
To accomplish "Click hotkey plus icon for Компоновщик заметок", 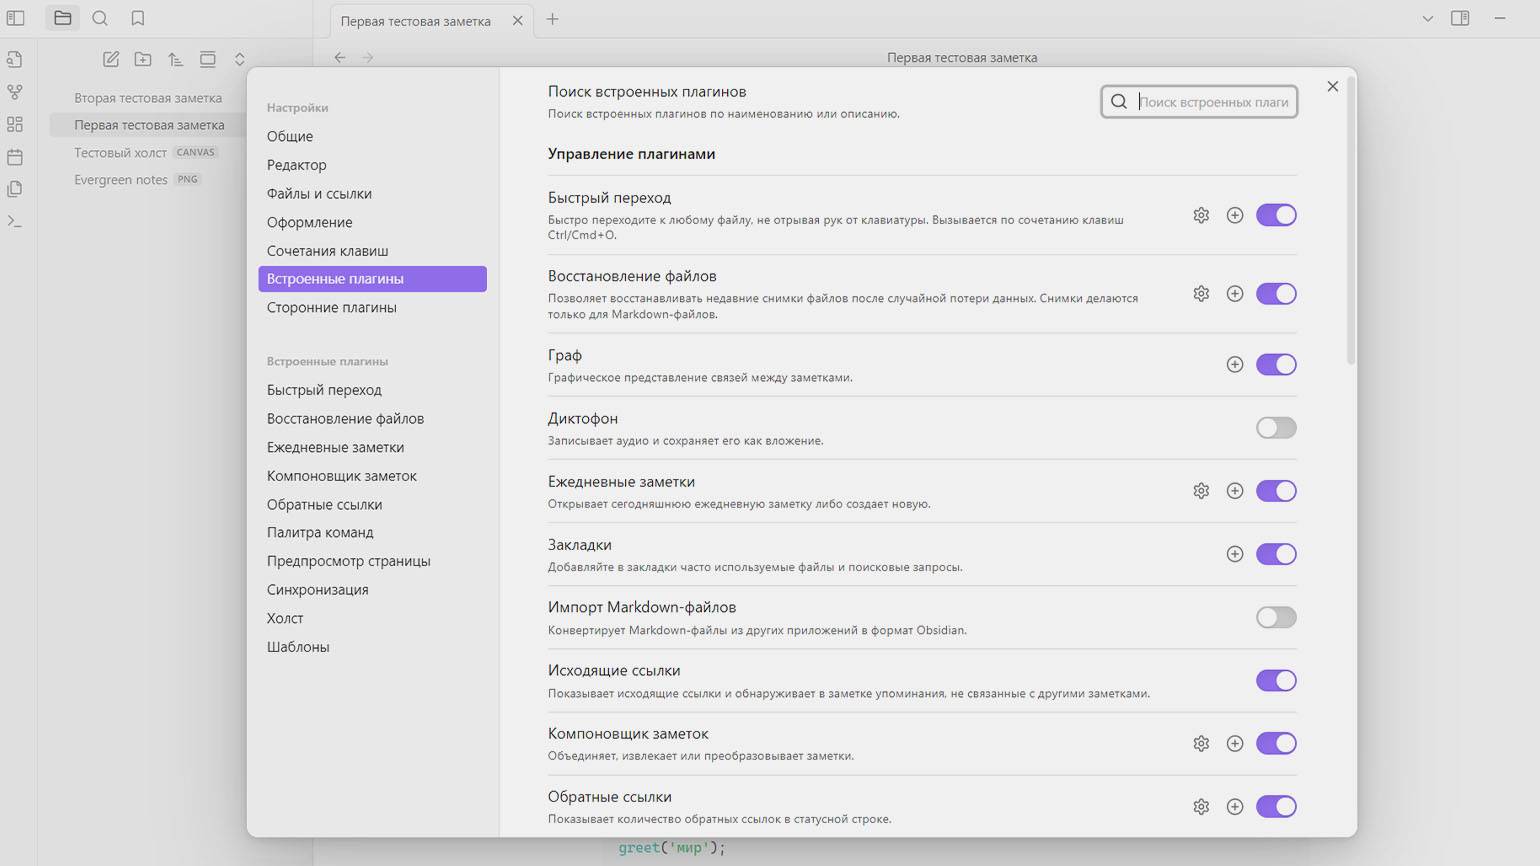I will 1235,744.
